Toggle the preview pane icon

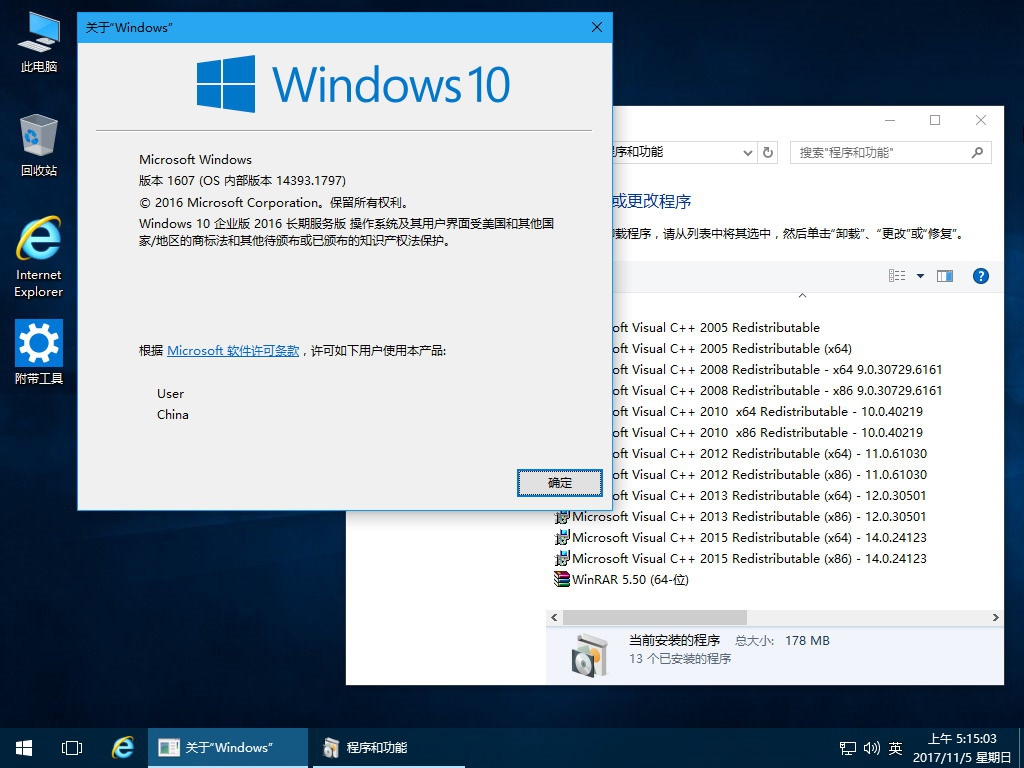945,276
